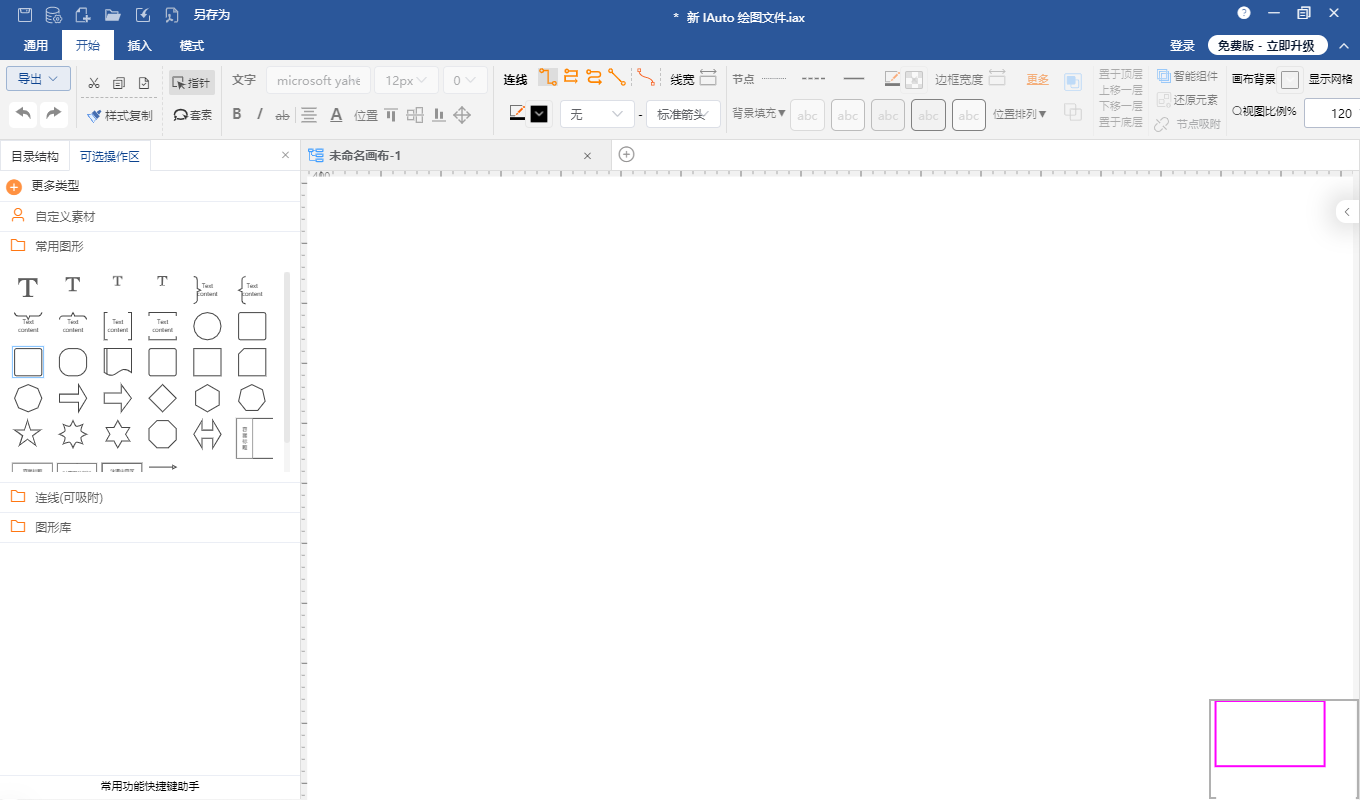Select the largest T text shape

(x=28, y=288)
